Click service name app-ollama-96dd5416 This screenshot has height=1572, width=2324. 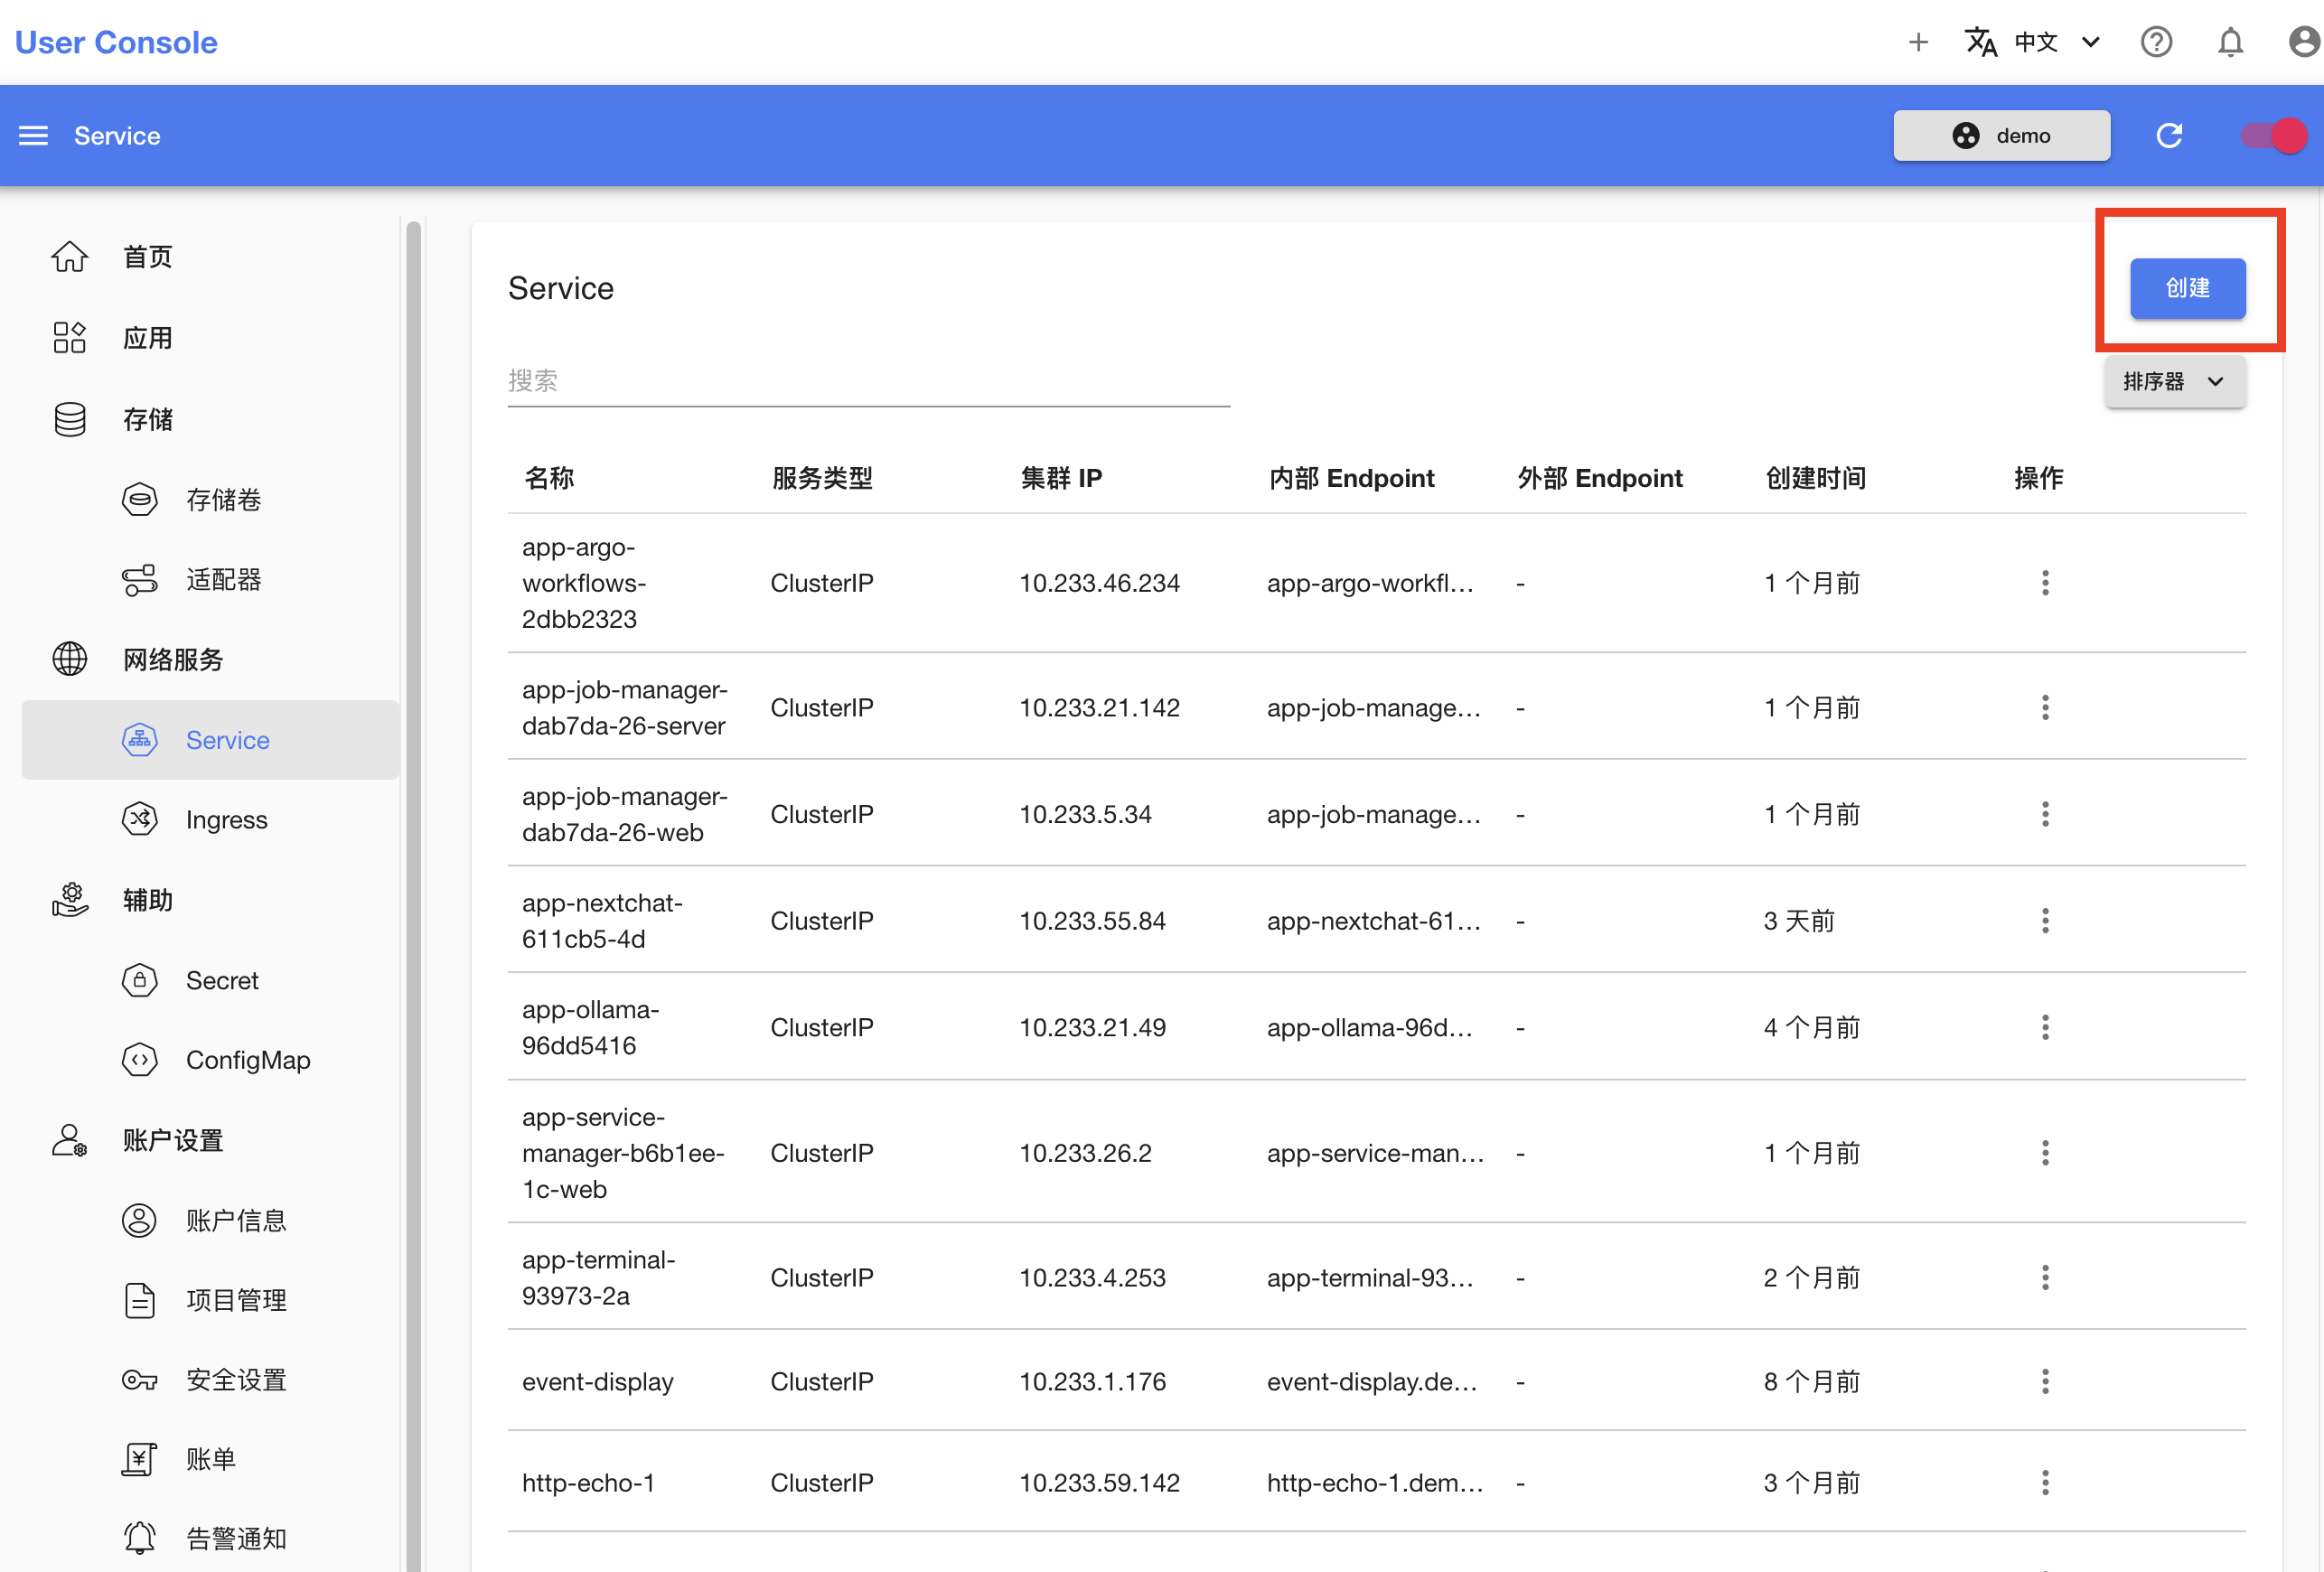[590, 1027]
